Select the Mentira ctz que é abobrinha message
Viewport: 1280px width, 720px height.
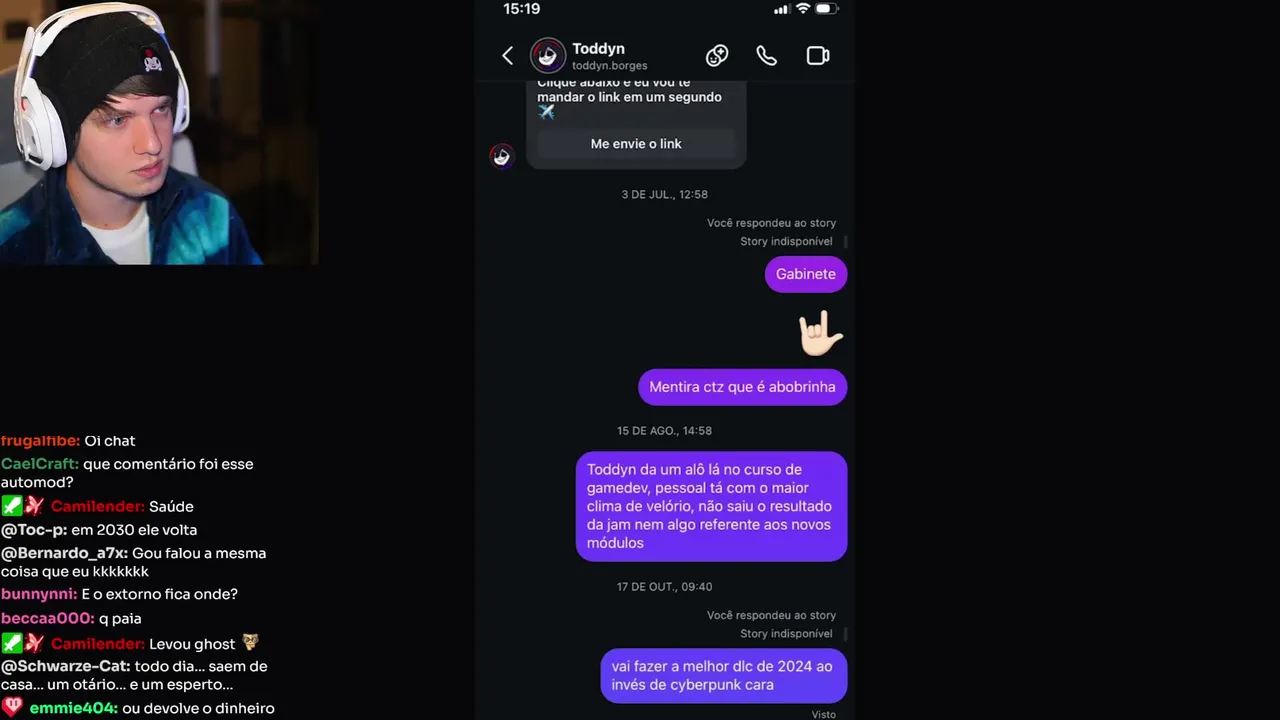coord(742,387)
